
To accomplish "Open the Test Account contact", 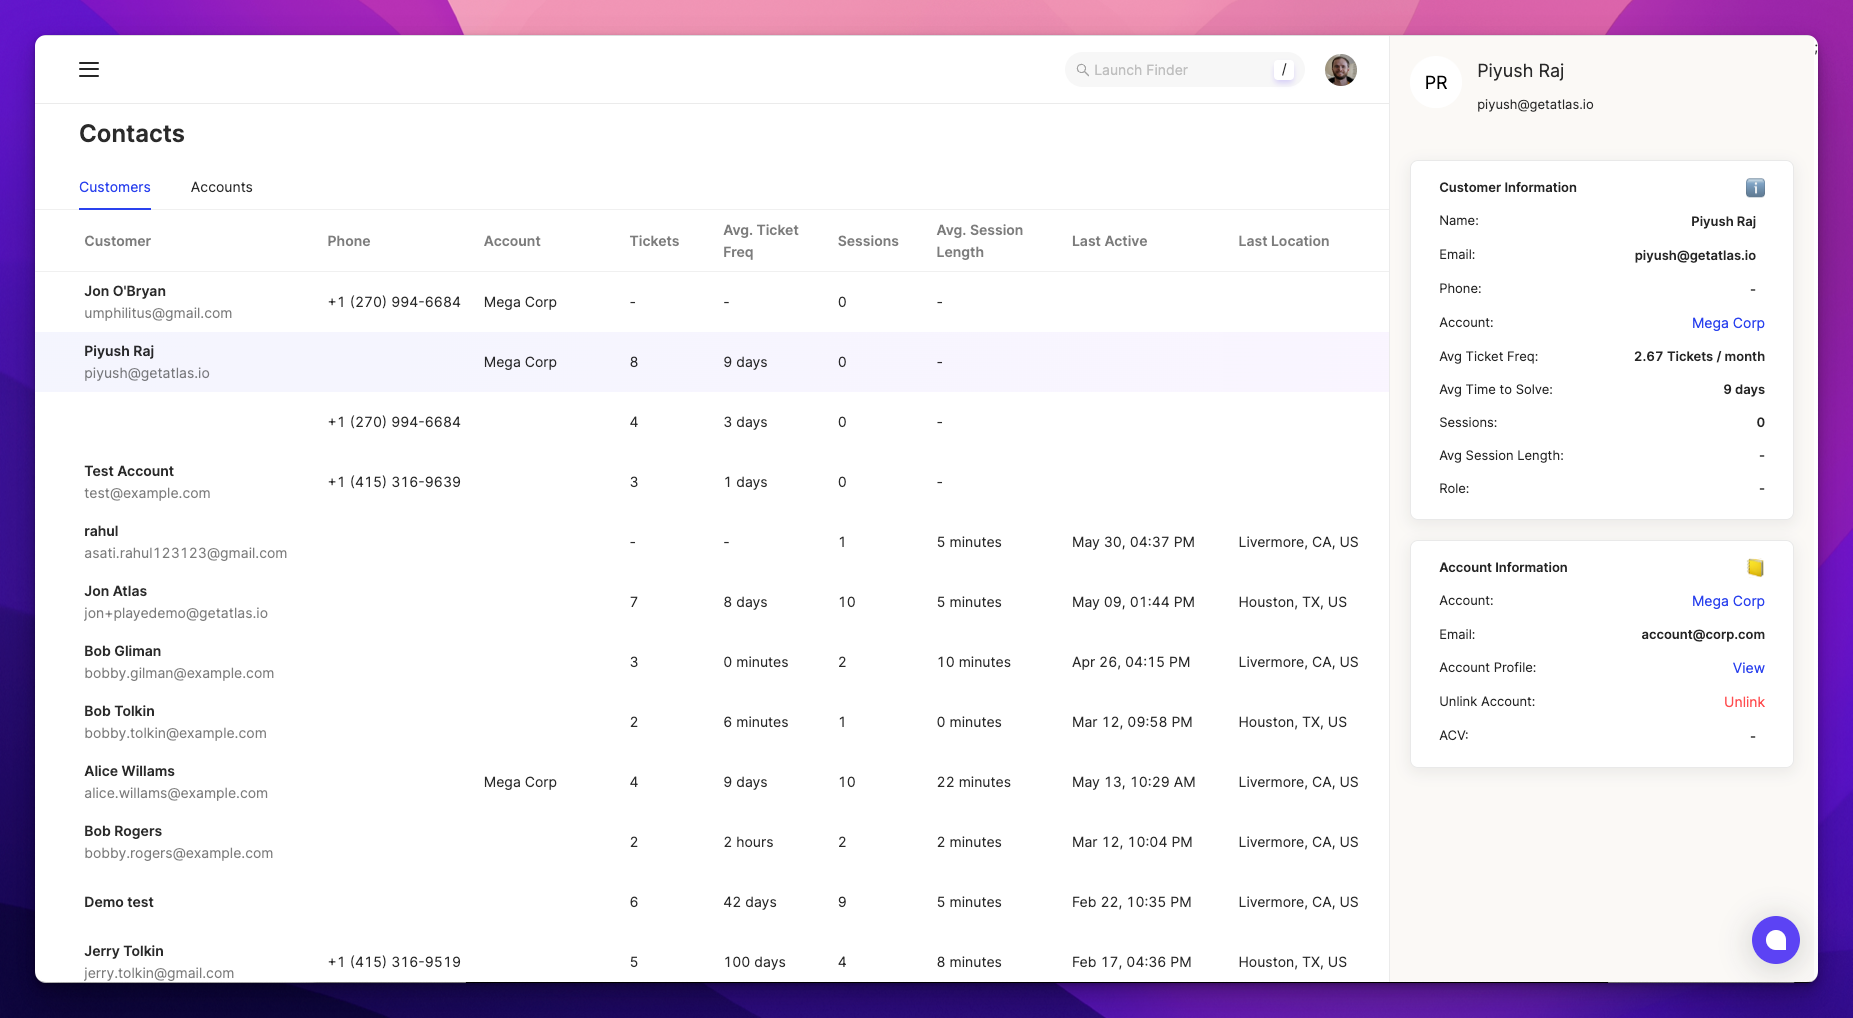I will tap(712, 482).
